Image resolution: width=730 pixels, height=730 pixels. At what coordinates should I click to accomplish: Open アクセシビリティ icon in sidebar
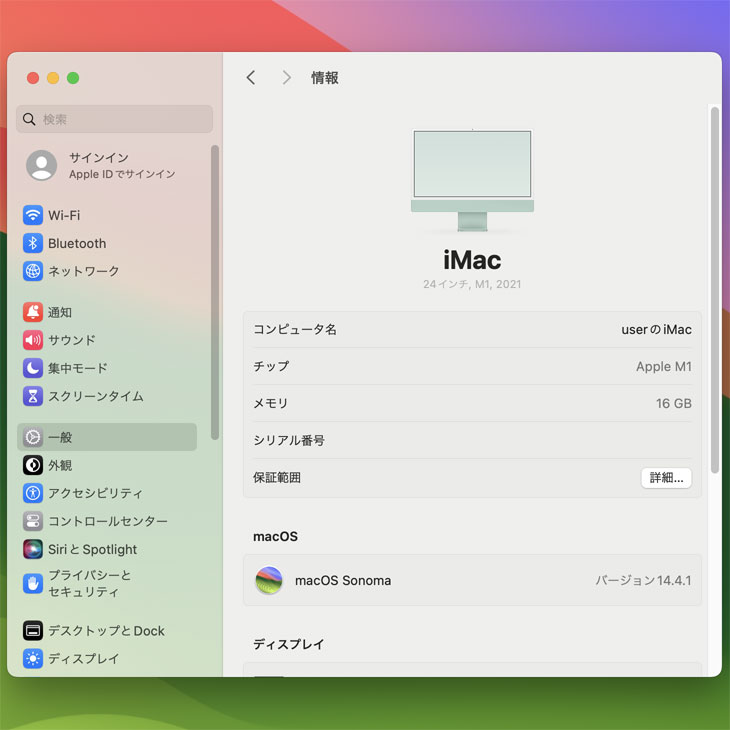33,493
